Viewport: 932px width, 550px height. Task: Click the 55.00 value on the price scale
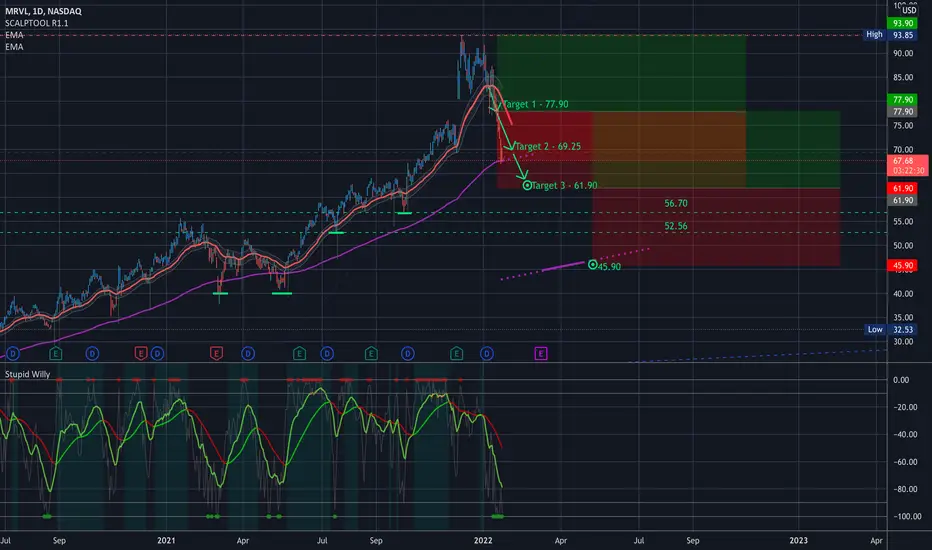coord(902,221)
